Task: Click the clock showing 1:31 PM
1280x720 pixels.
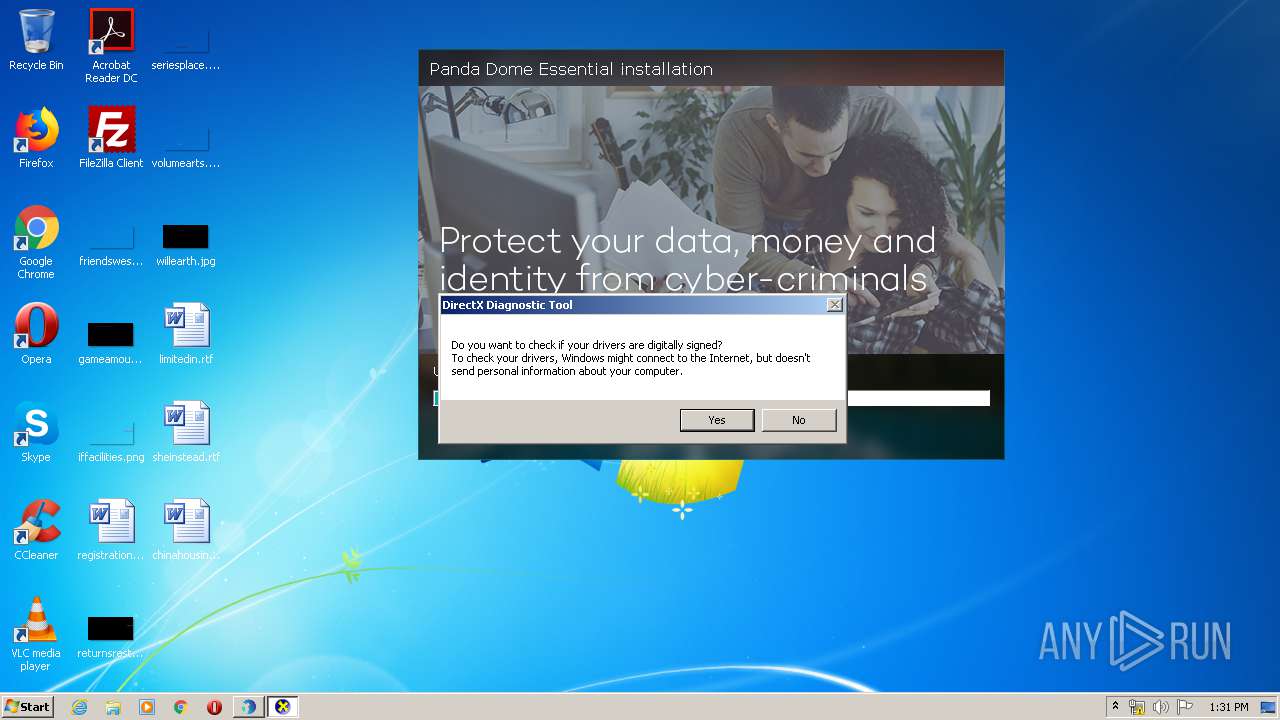Action: coord(1229,707)
